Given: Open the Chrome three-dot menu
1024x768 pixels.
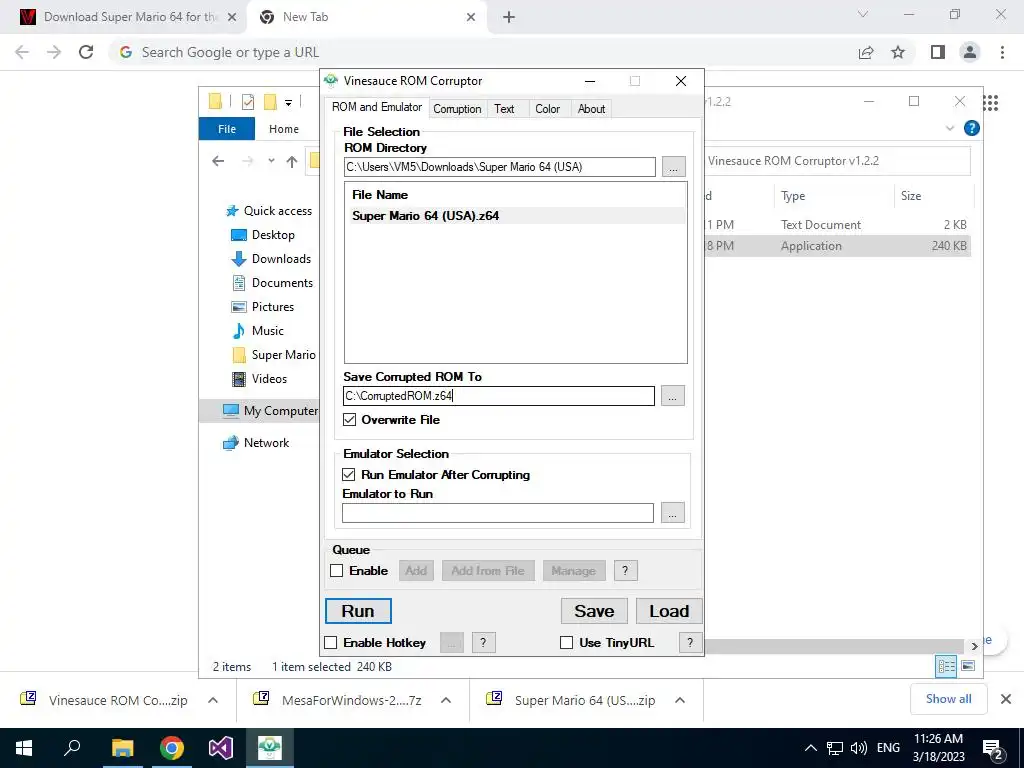Looking at the screenshot, I should [1002, 52].
